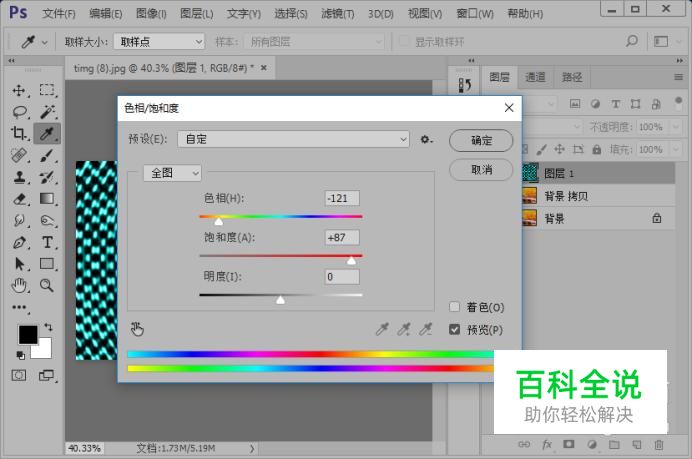Select the Lasso tool
The image size is (692, 459).
pyautogui.click(x=19, y=112)
